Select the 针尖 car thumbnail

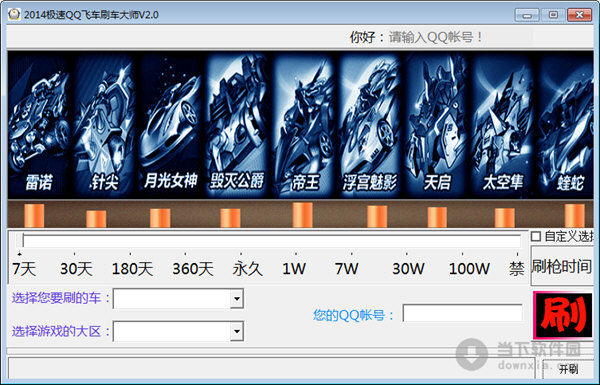click(x=104, y=124)
